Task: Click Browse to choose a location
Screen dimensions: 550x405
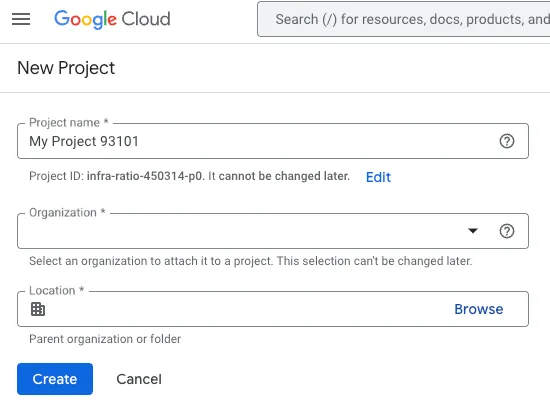Action: click(x=479, y=309)
